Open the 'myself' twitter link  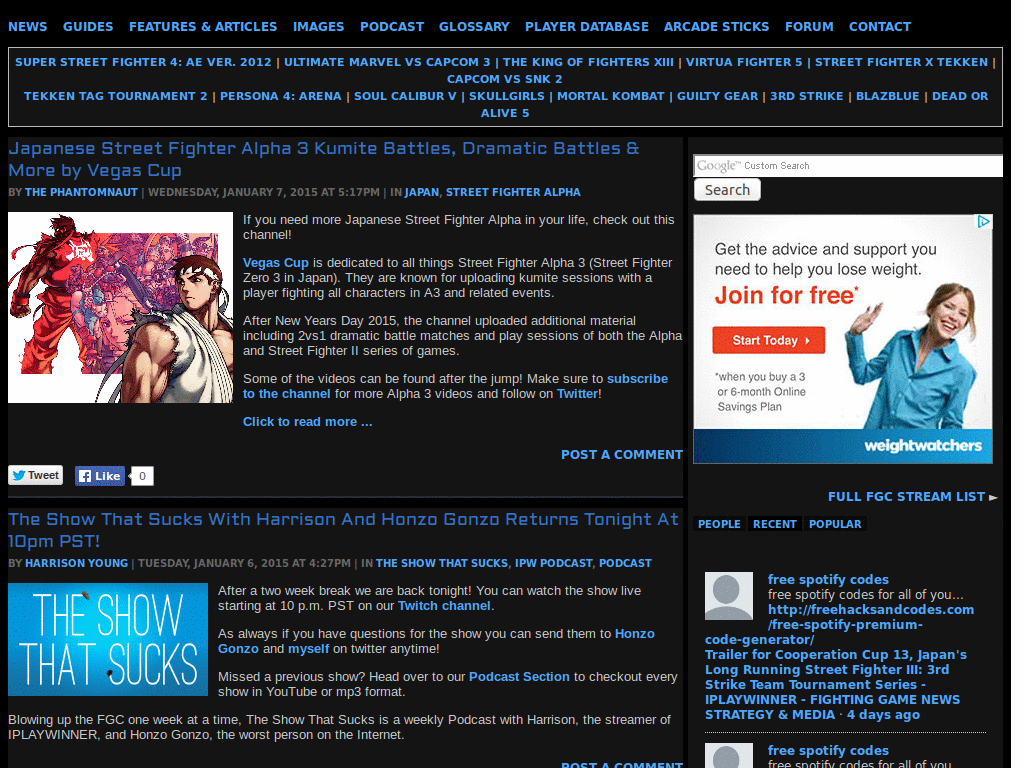coord(308,649)
